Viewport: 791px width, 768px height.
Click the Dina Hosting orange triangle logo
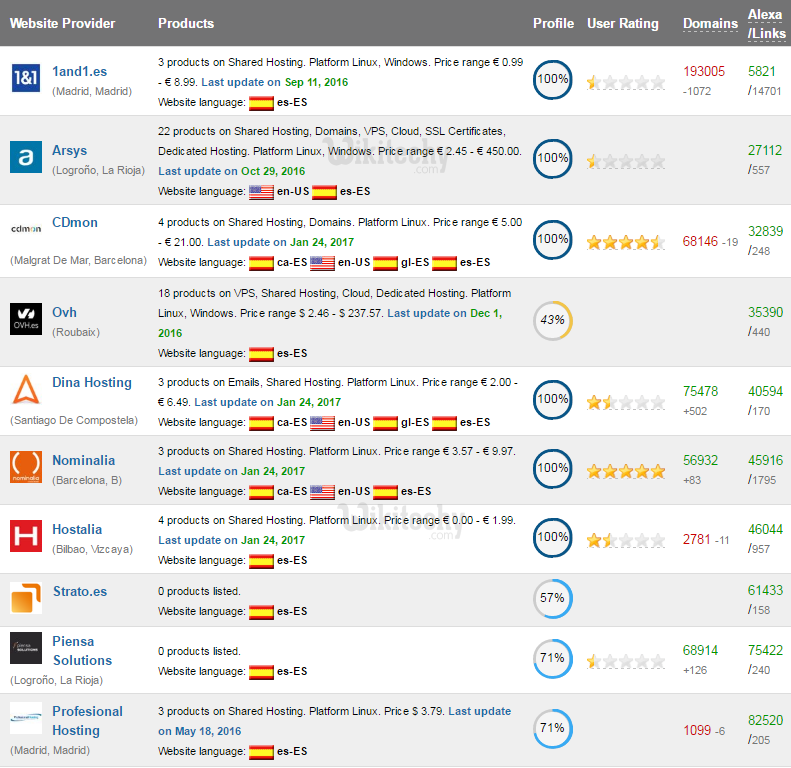click(26, 389)
